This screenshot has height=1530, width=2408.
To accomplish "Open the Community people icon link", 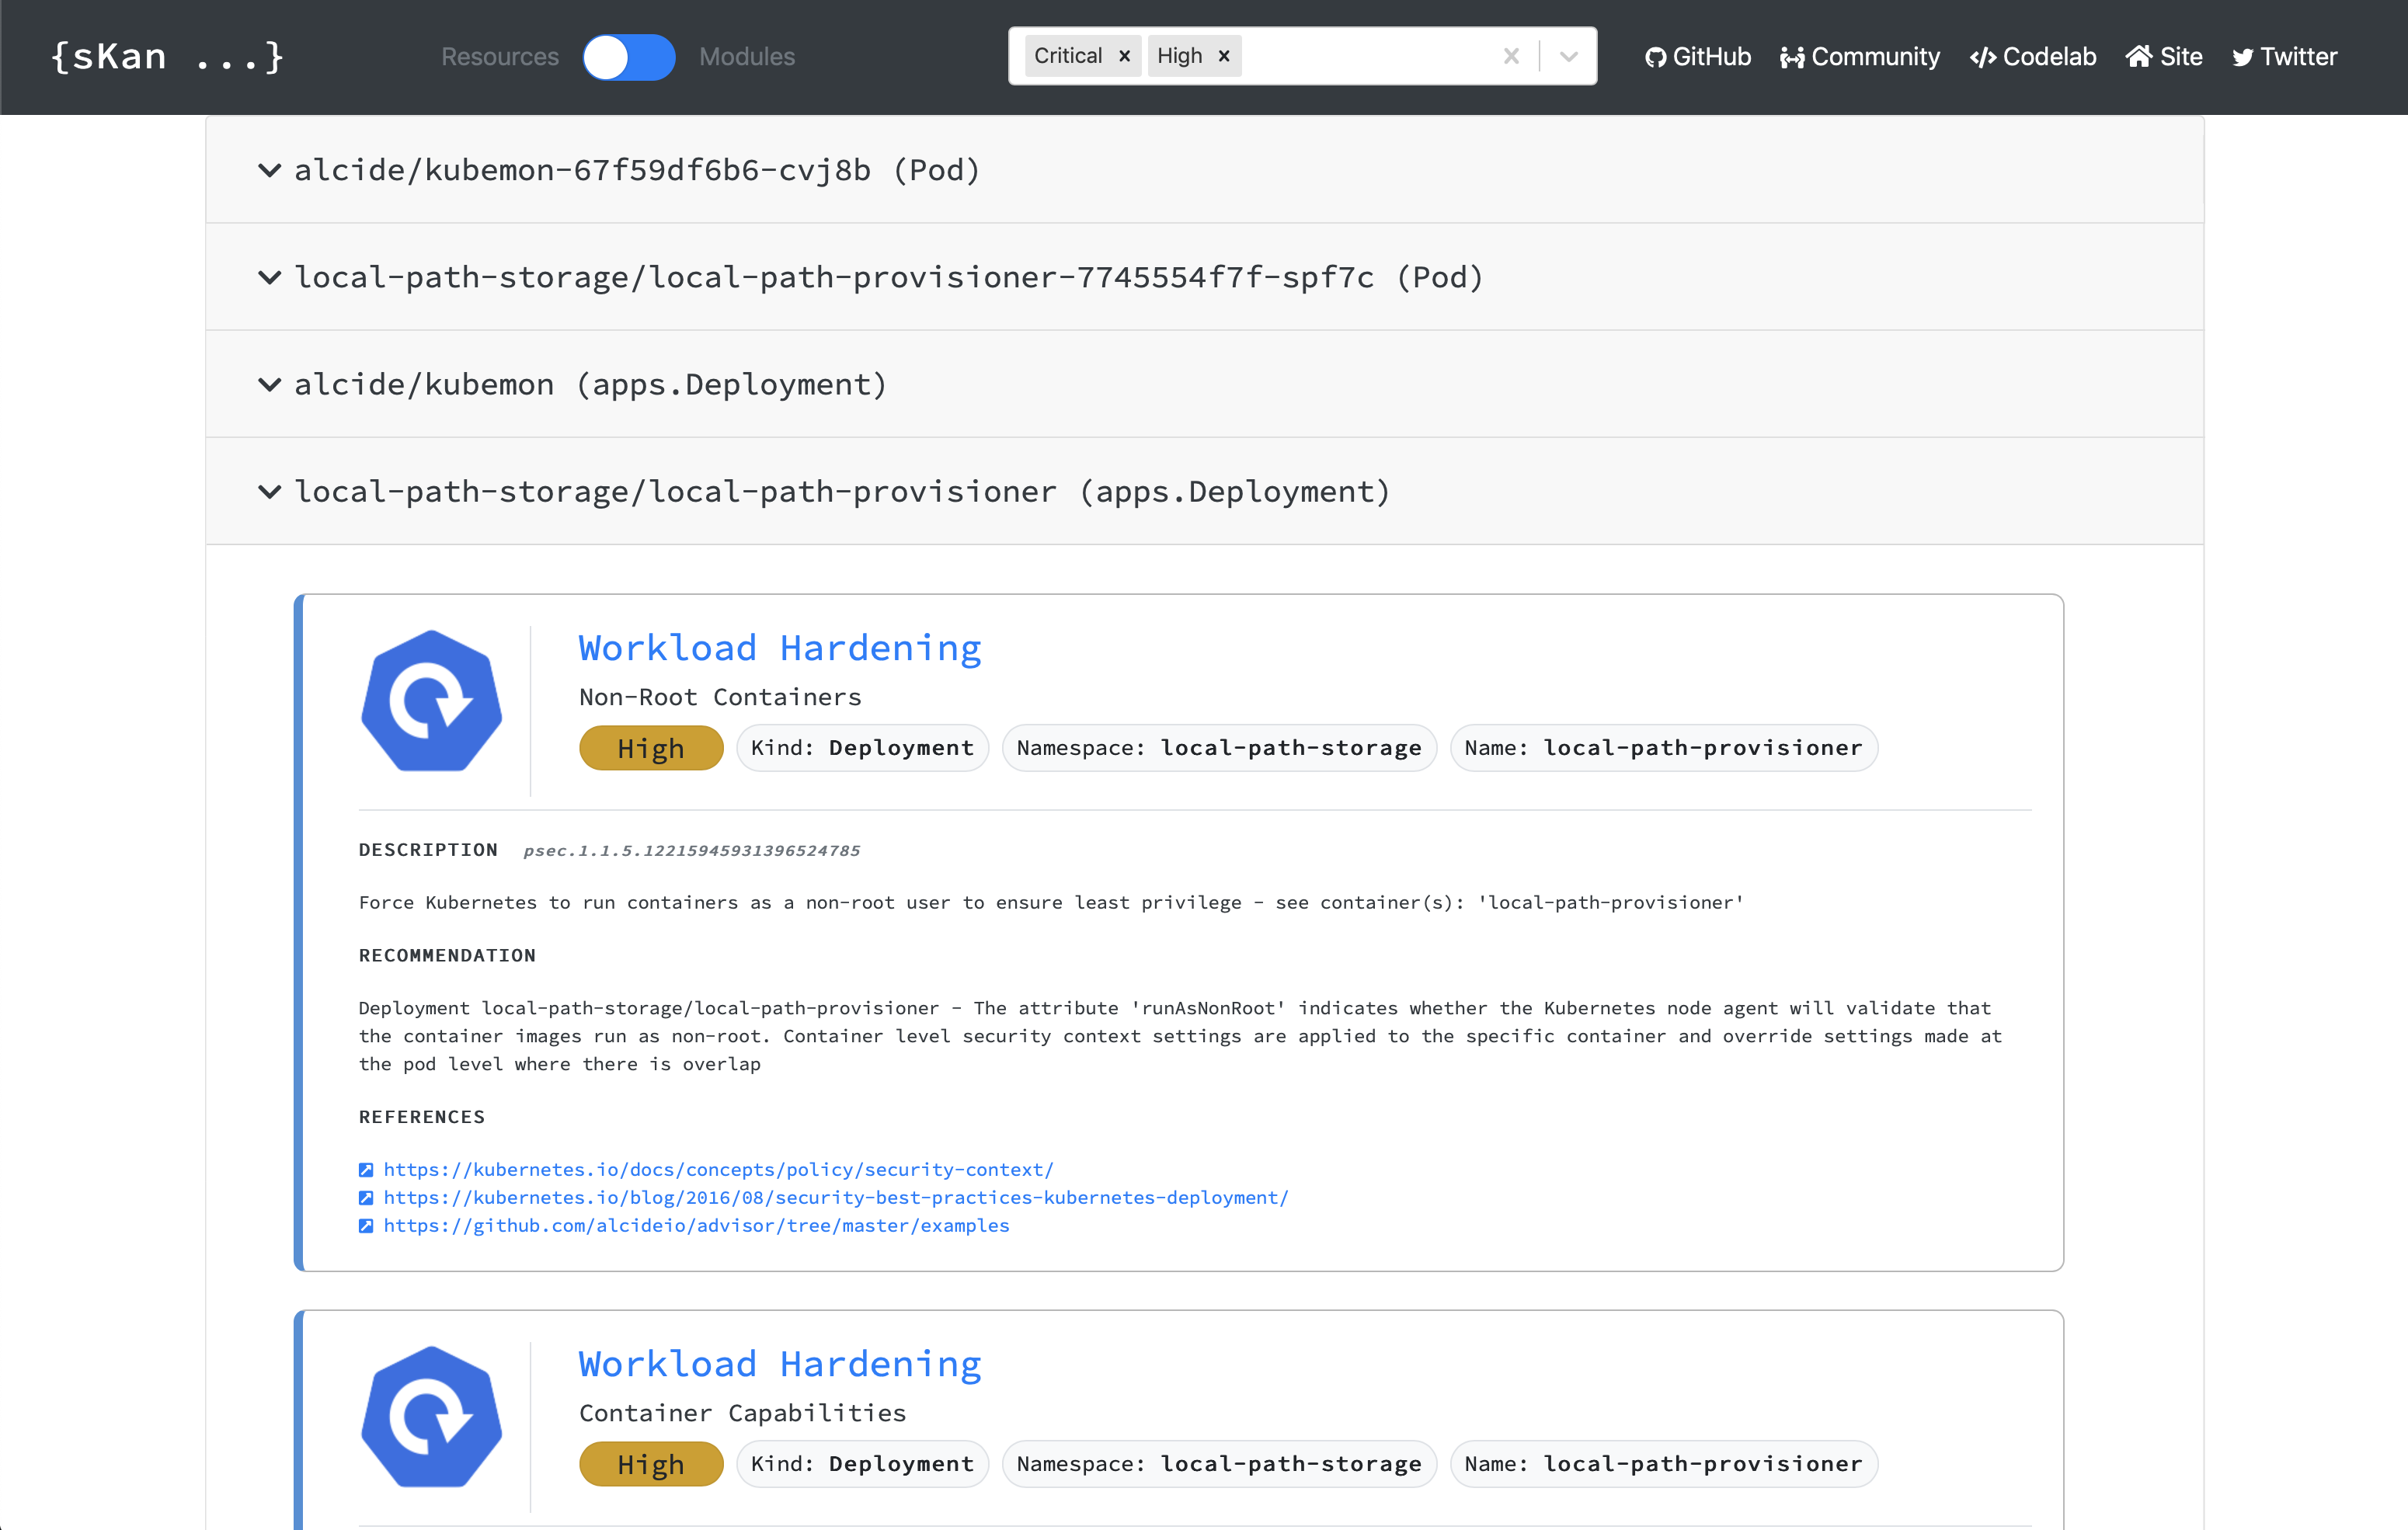I will pyautogui.click(x=1791, y=58).
